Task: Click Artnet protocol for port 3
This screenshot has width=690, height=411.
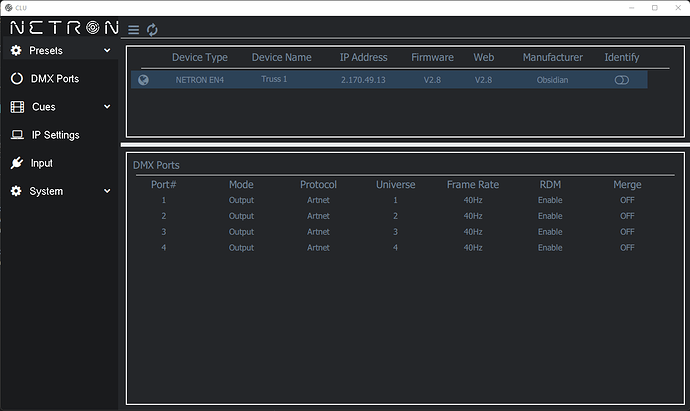Action: [x=318, y=232]
